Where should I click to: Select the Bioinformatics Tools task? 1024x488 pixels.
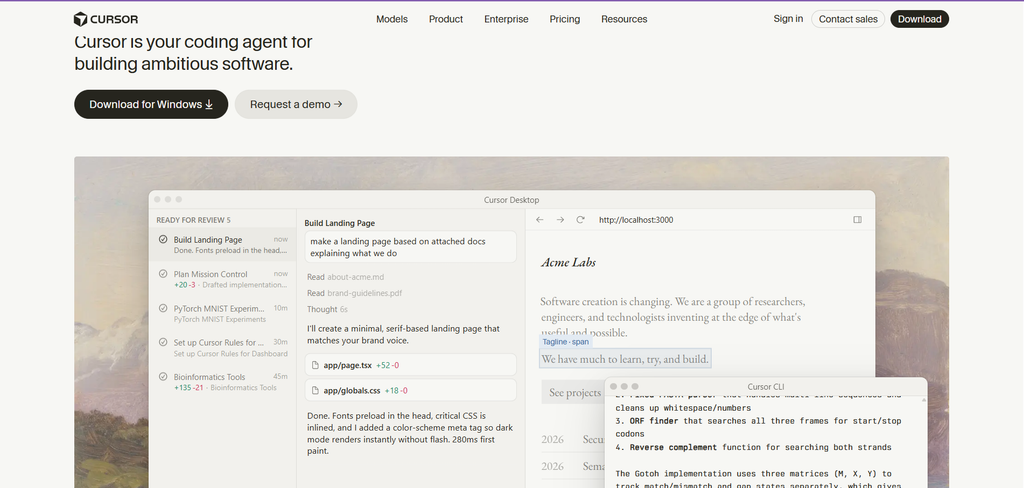click(223, 382)
